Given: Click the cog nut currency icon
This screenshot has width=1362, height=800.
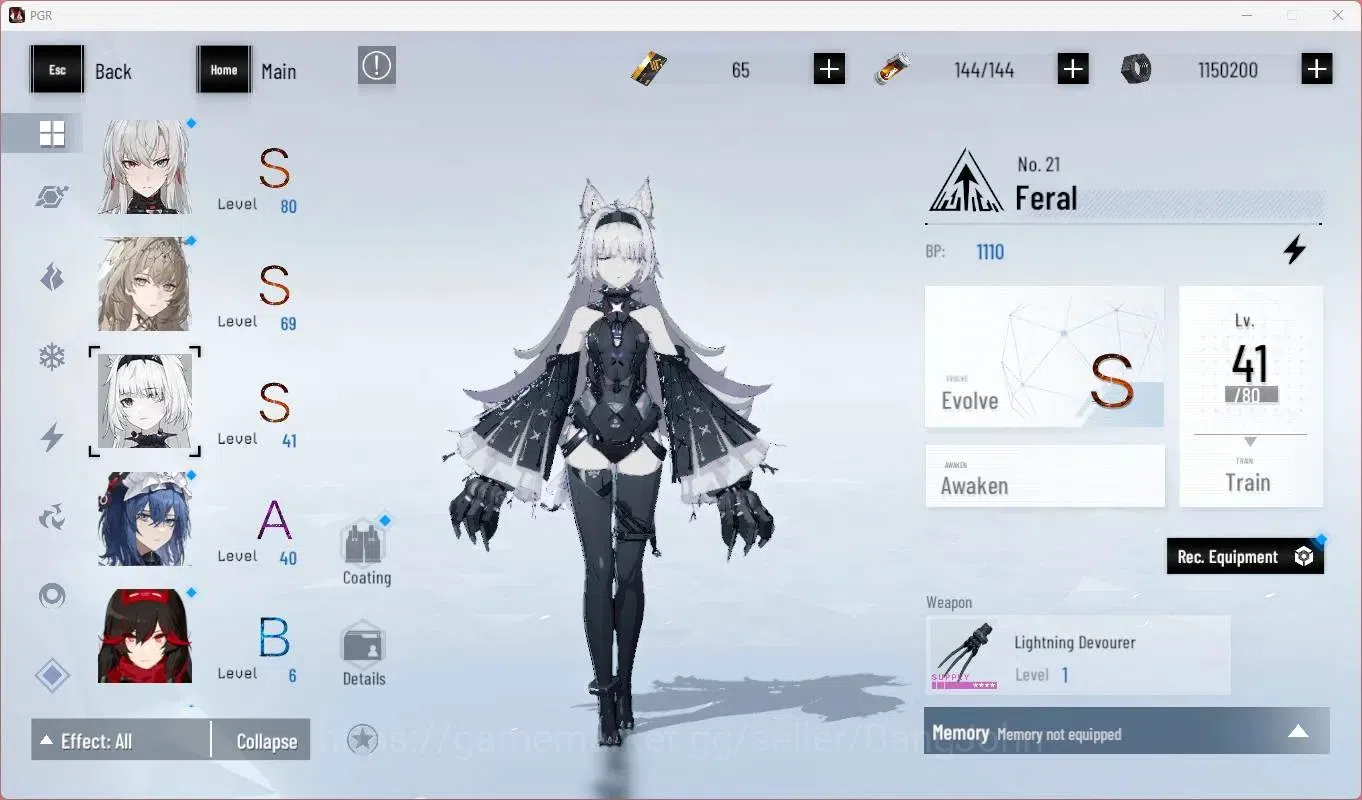Looking at the screenshot, I should [x=1136, y=69].
